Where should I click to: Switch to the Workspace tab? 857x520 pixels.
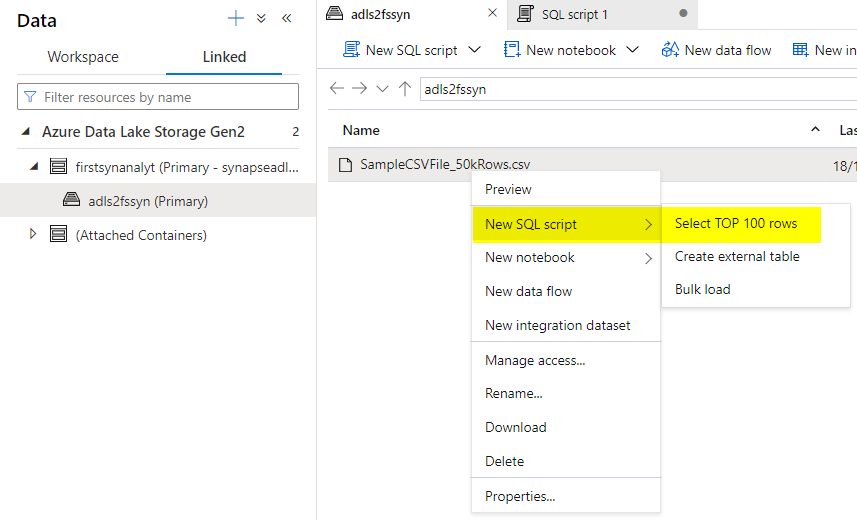click(83, 57)
